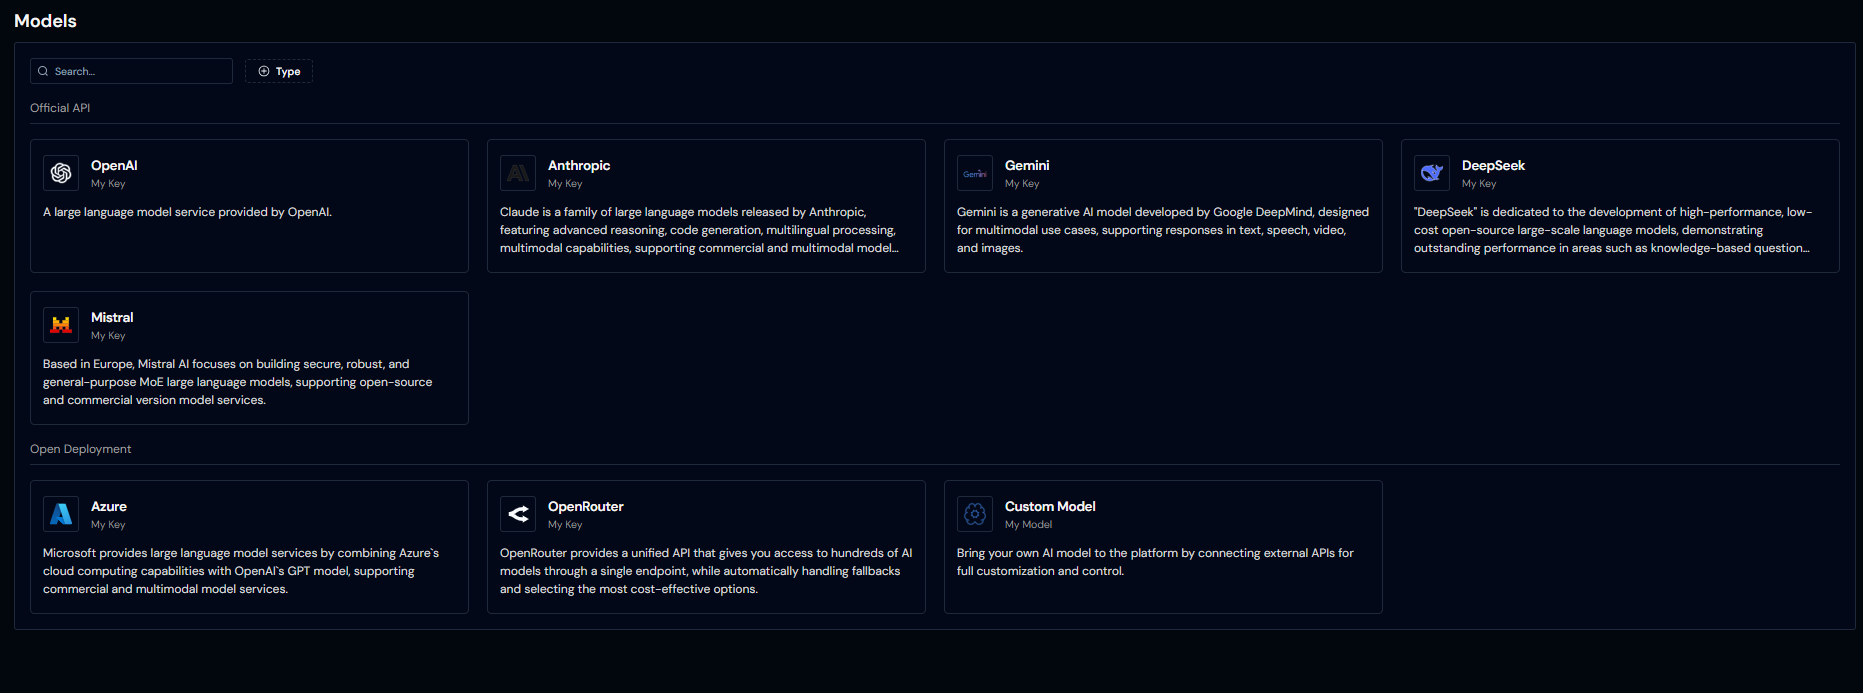Image resolution: width=1863 pixels, height=693 pixels.
Task: Click the OpenRouter logo icon
Action: pyautogui.click(x=518, y=514)
